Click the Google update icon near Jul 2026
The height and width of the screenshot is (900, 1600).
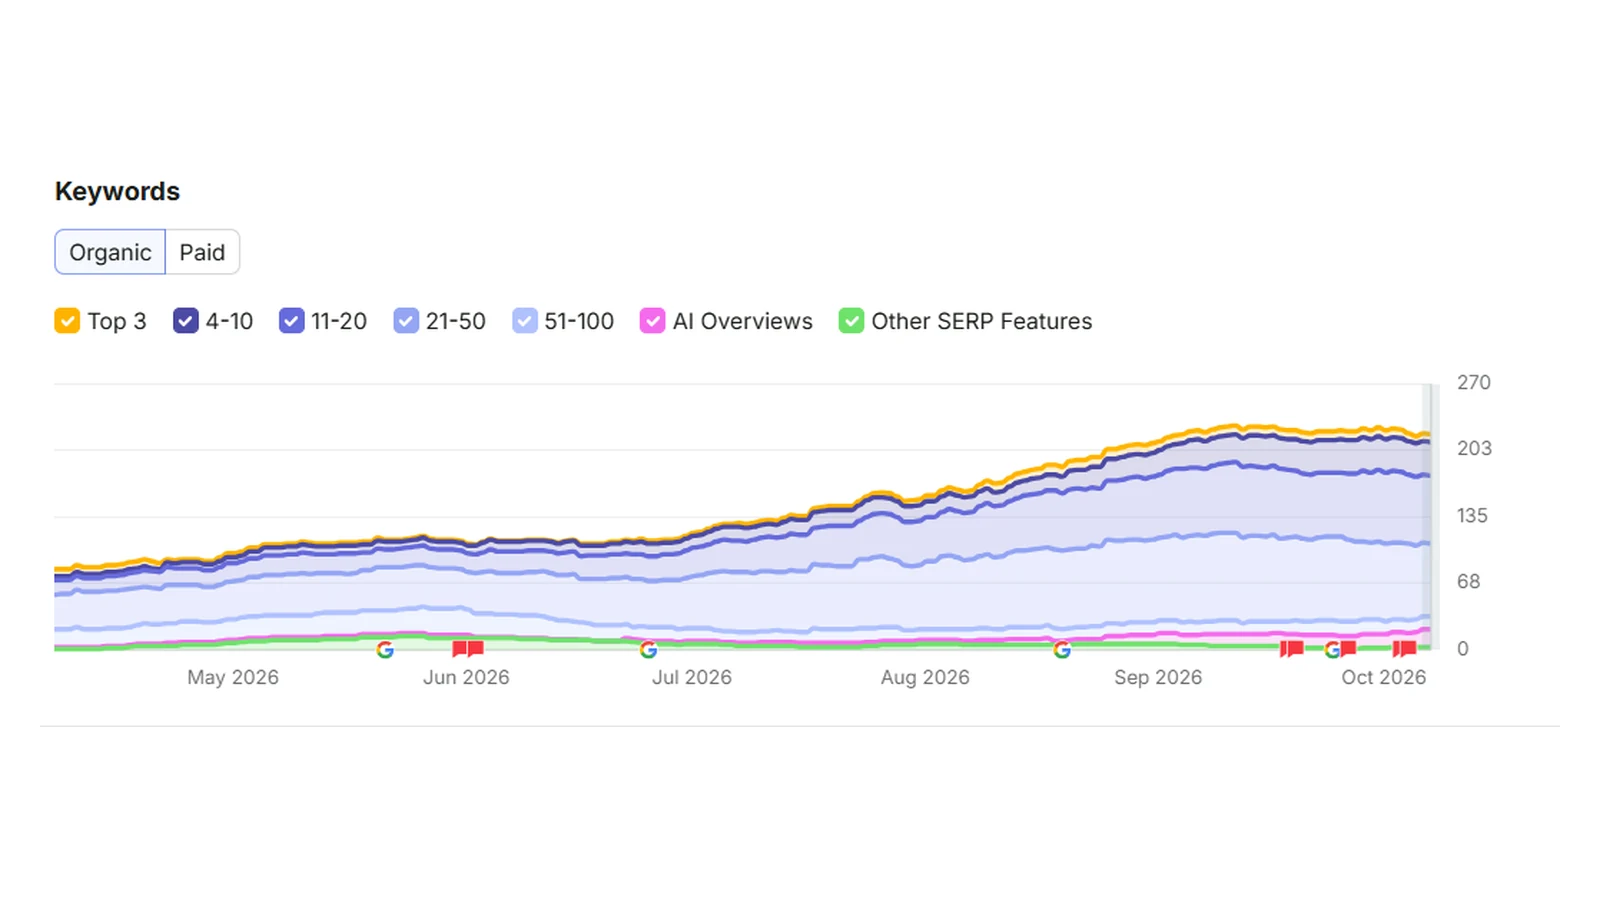[x=648, y=650]
